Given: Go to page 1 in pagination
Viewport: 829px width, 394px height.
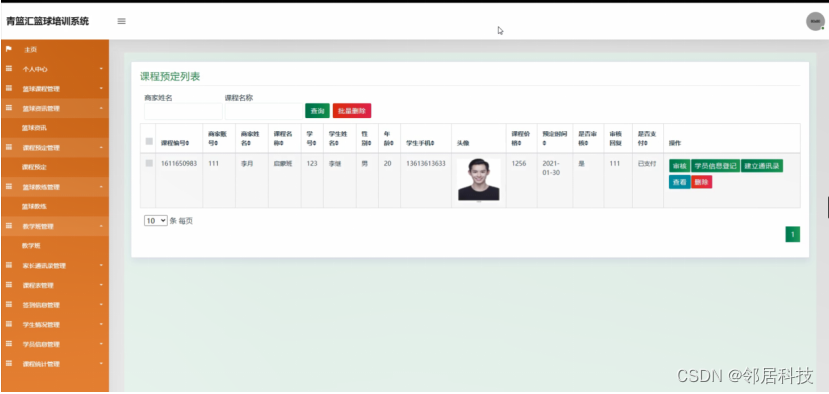Looking at the screenshot, I should (793, 234).
